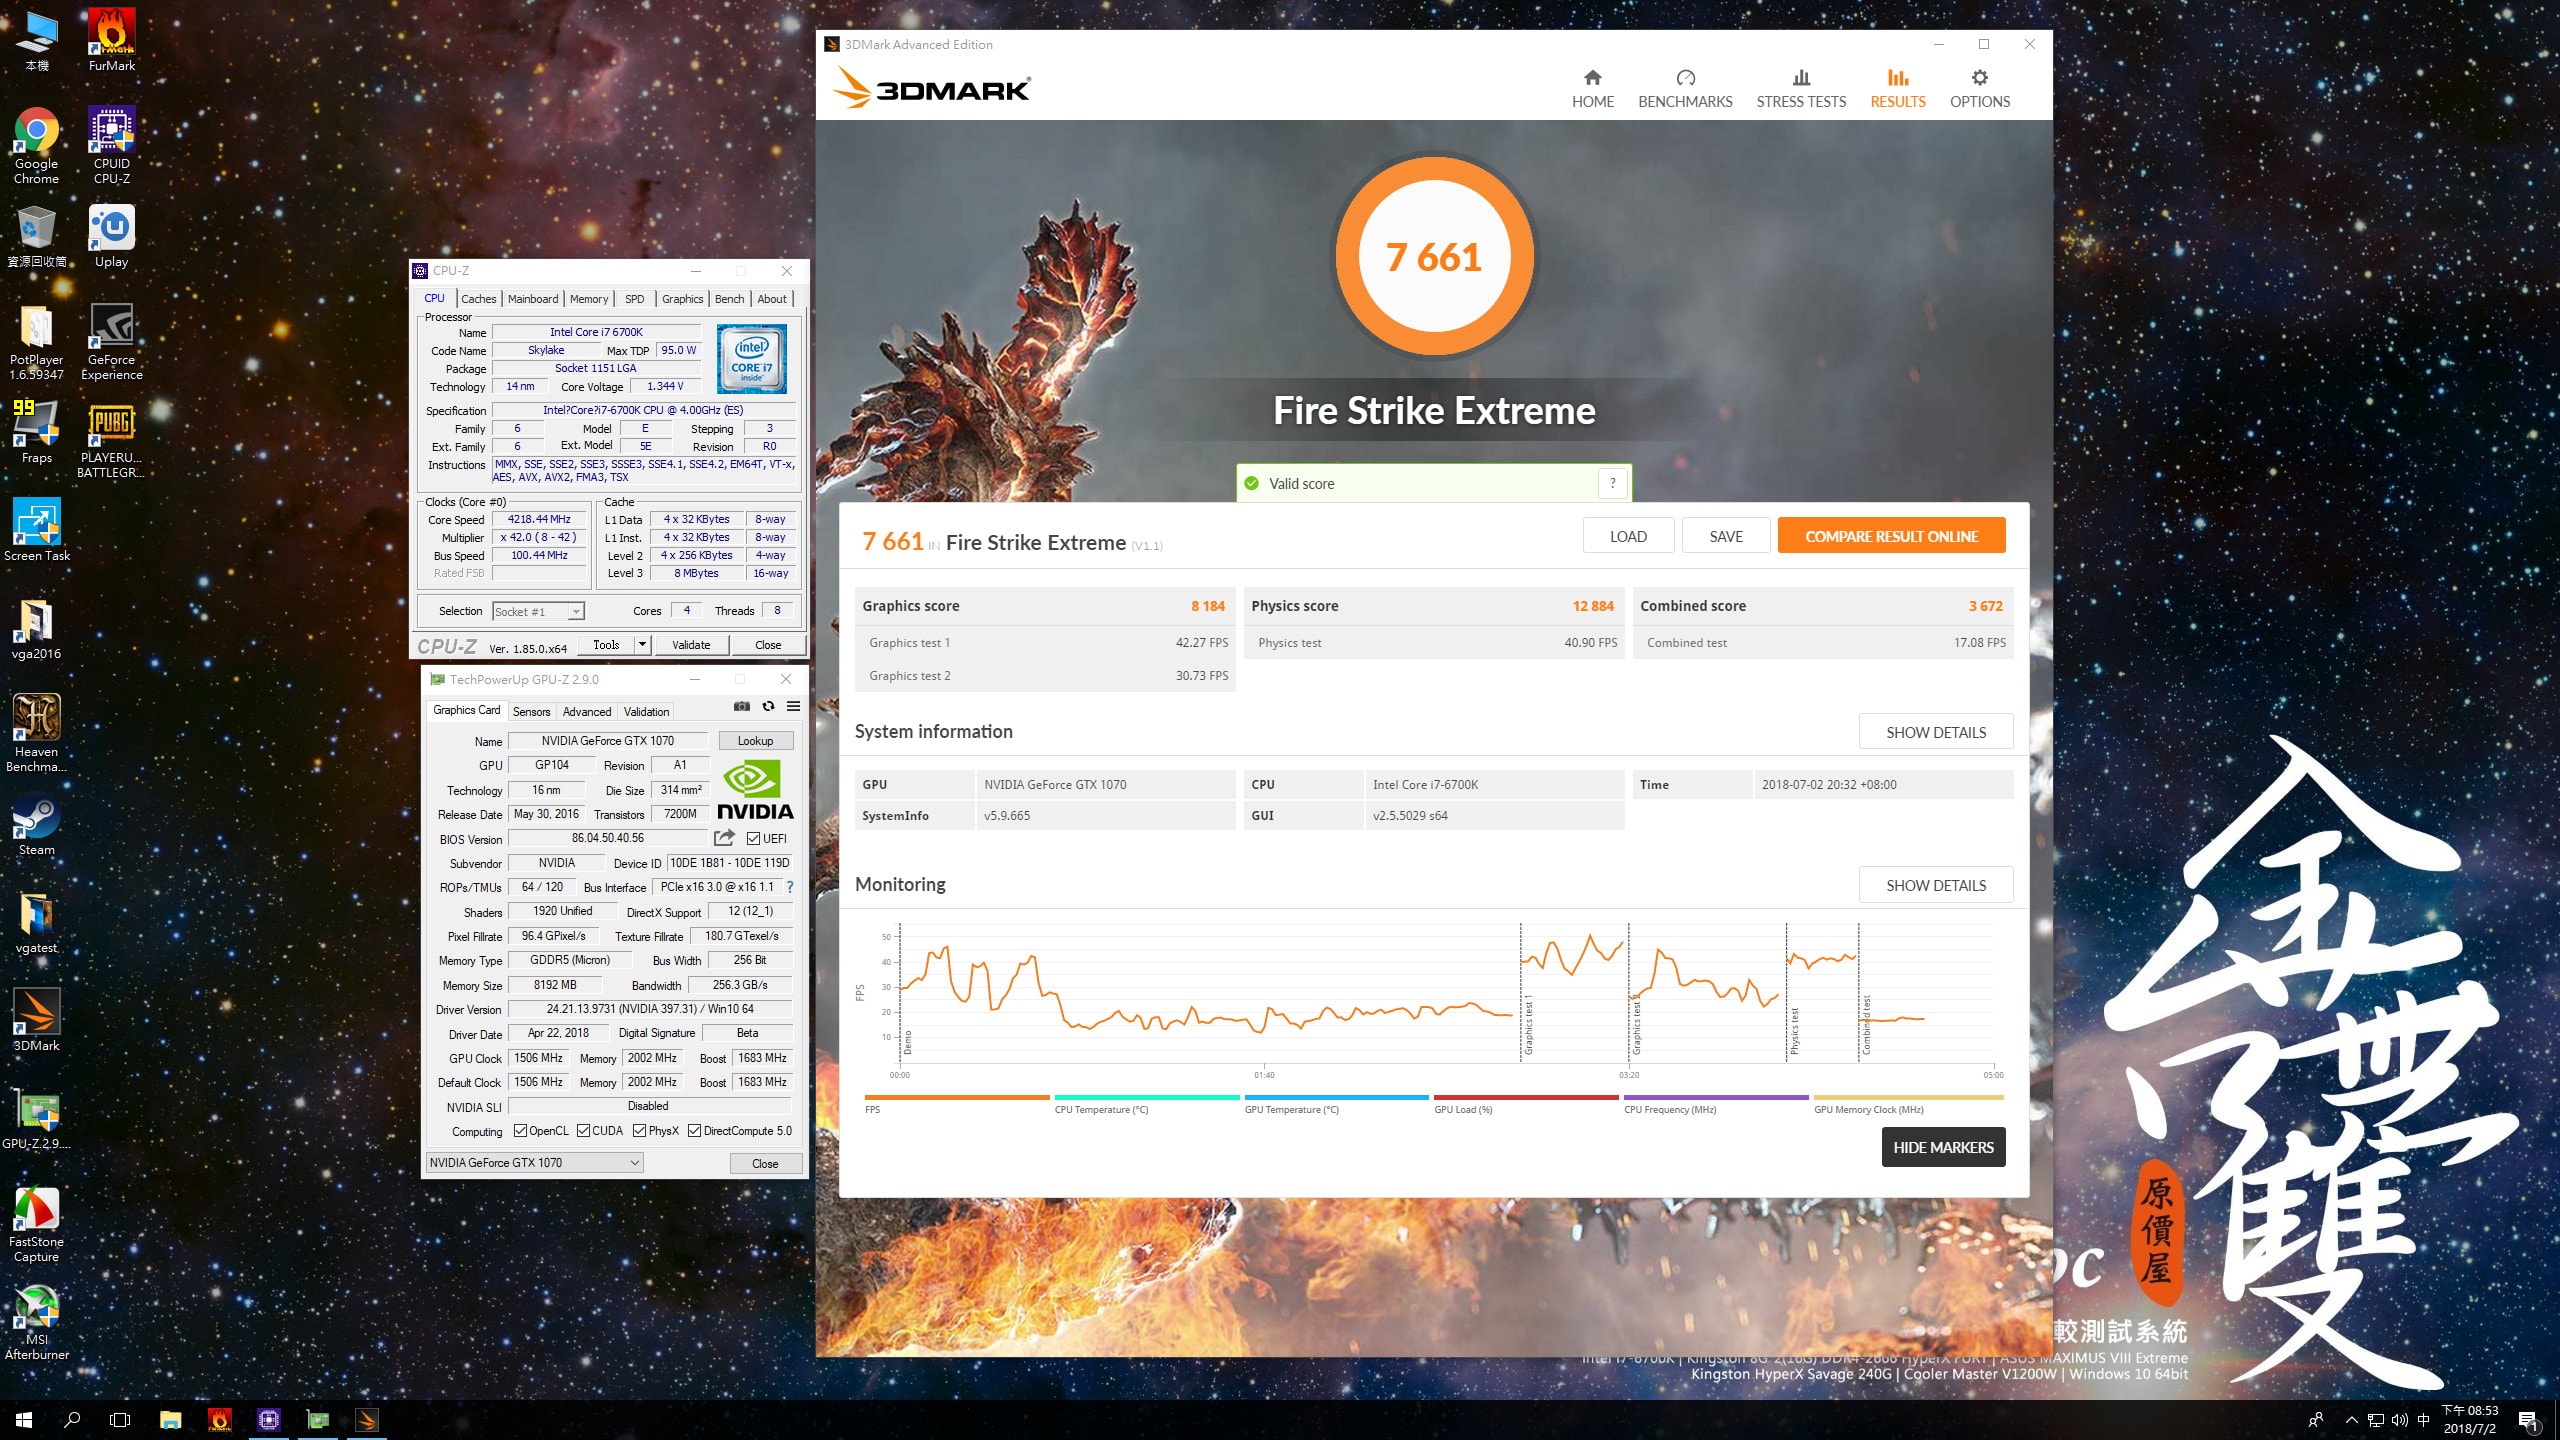Click Lookup button in GPU-Z
This screenshot has width=2560, height=1440.
pos(755,741)
